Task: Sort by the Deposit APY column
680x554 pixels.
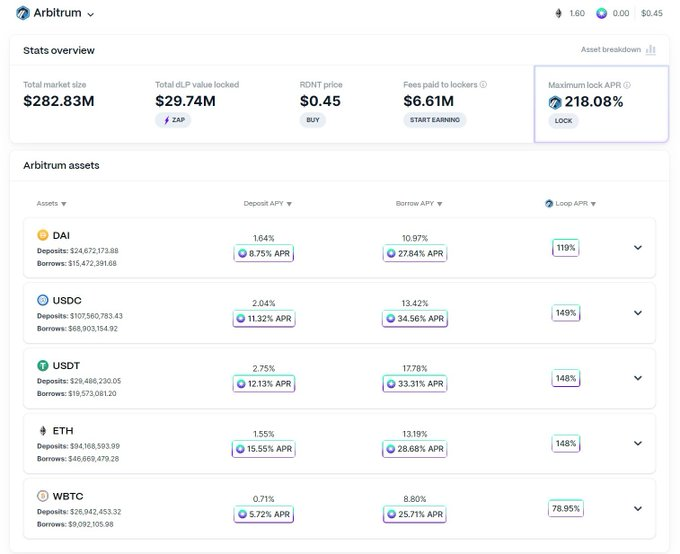Action: point(268,203)
